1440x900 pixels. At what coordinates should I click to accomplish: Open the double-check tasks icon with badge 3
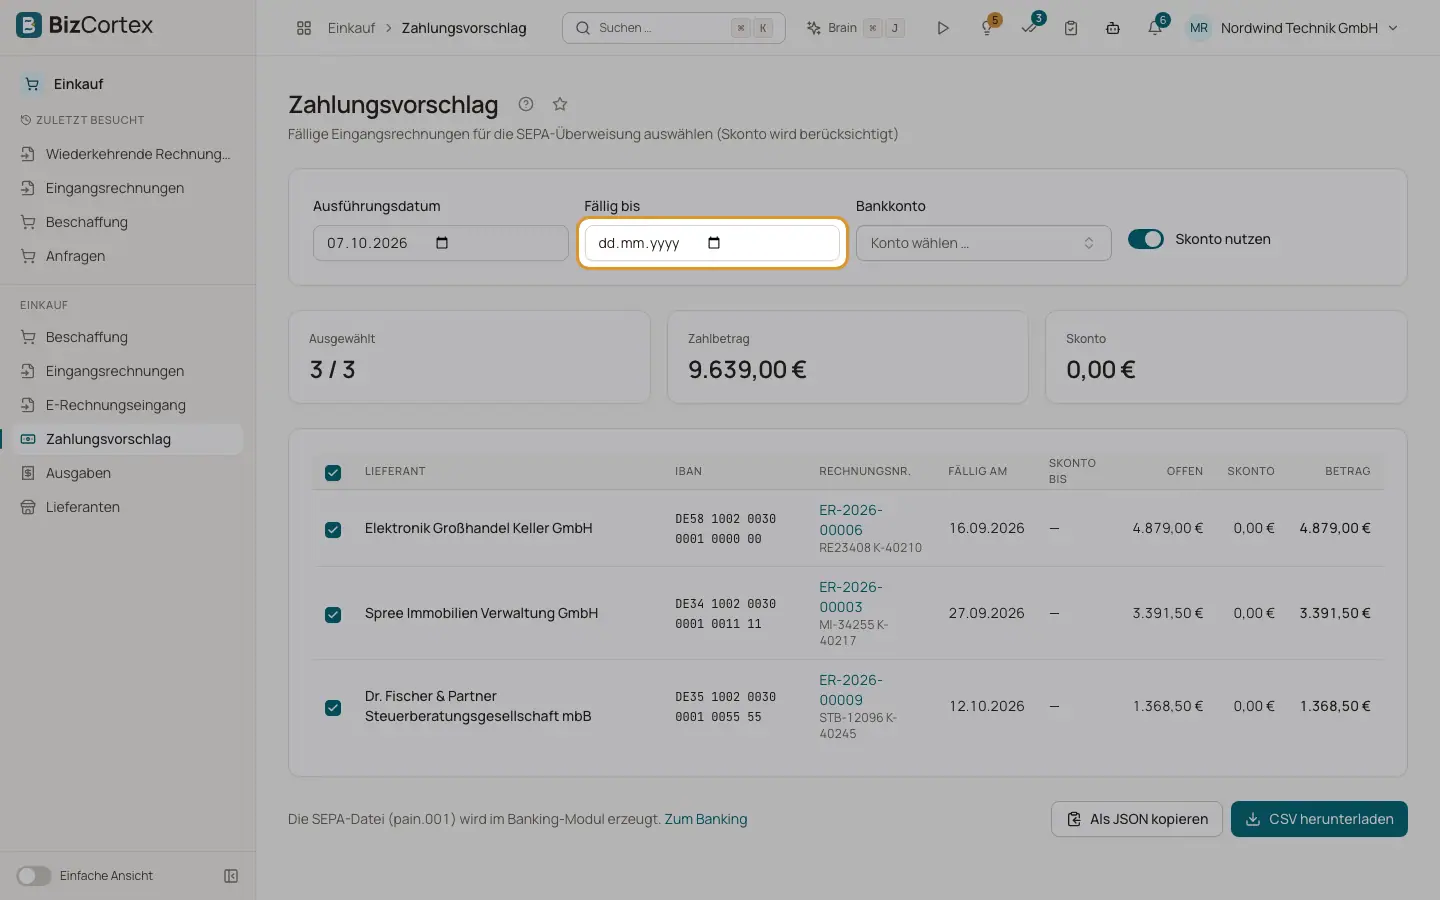[x=1029, y=28]
